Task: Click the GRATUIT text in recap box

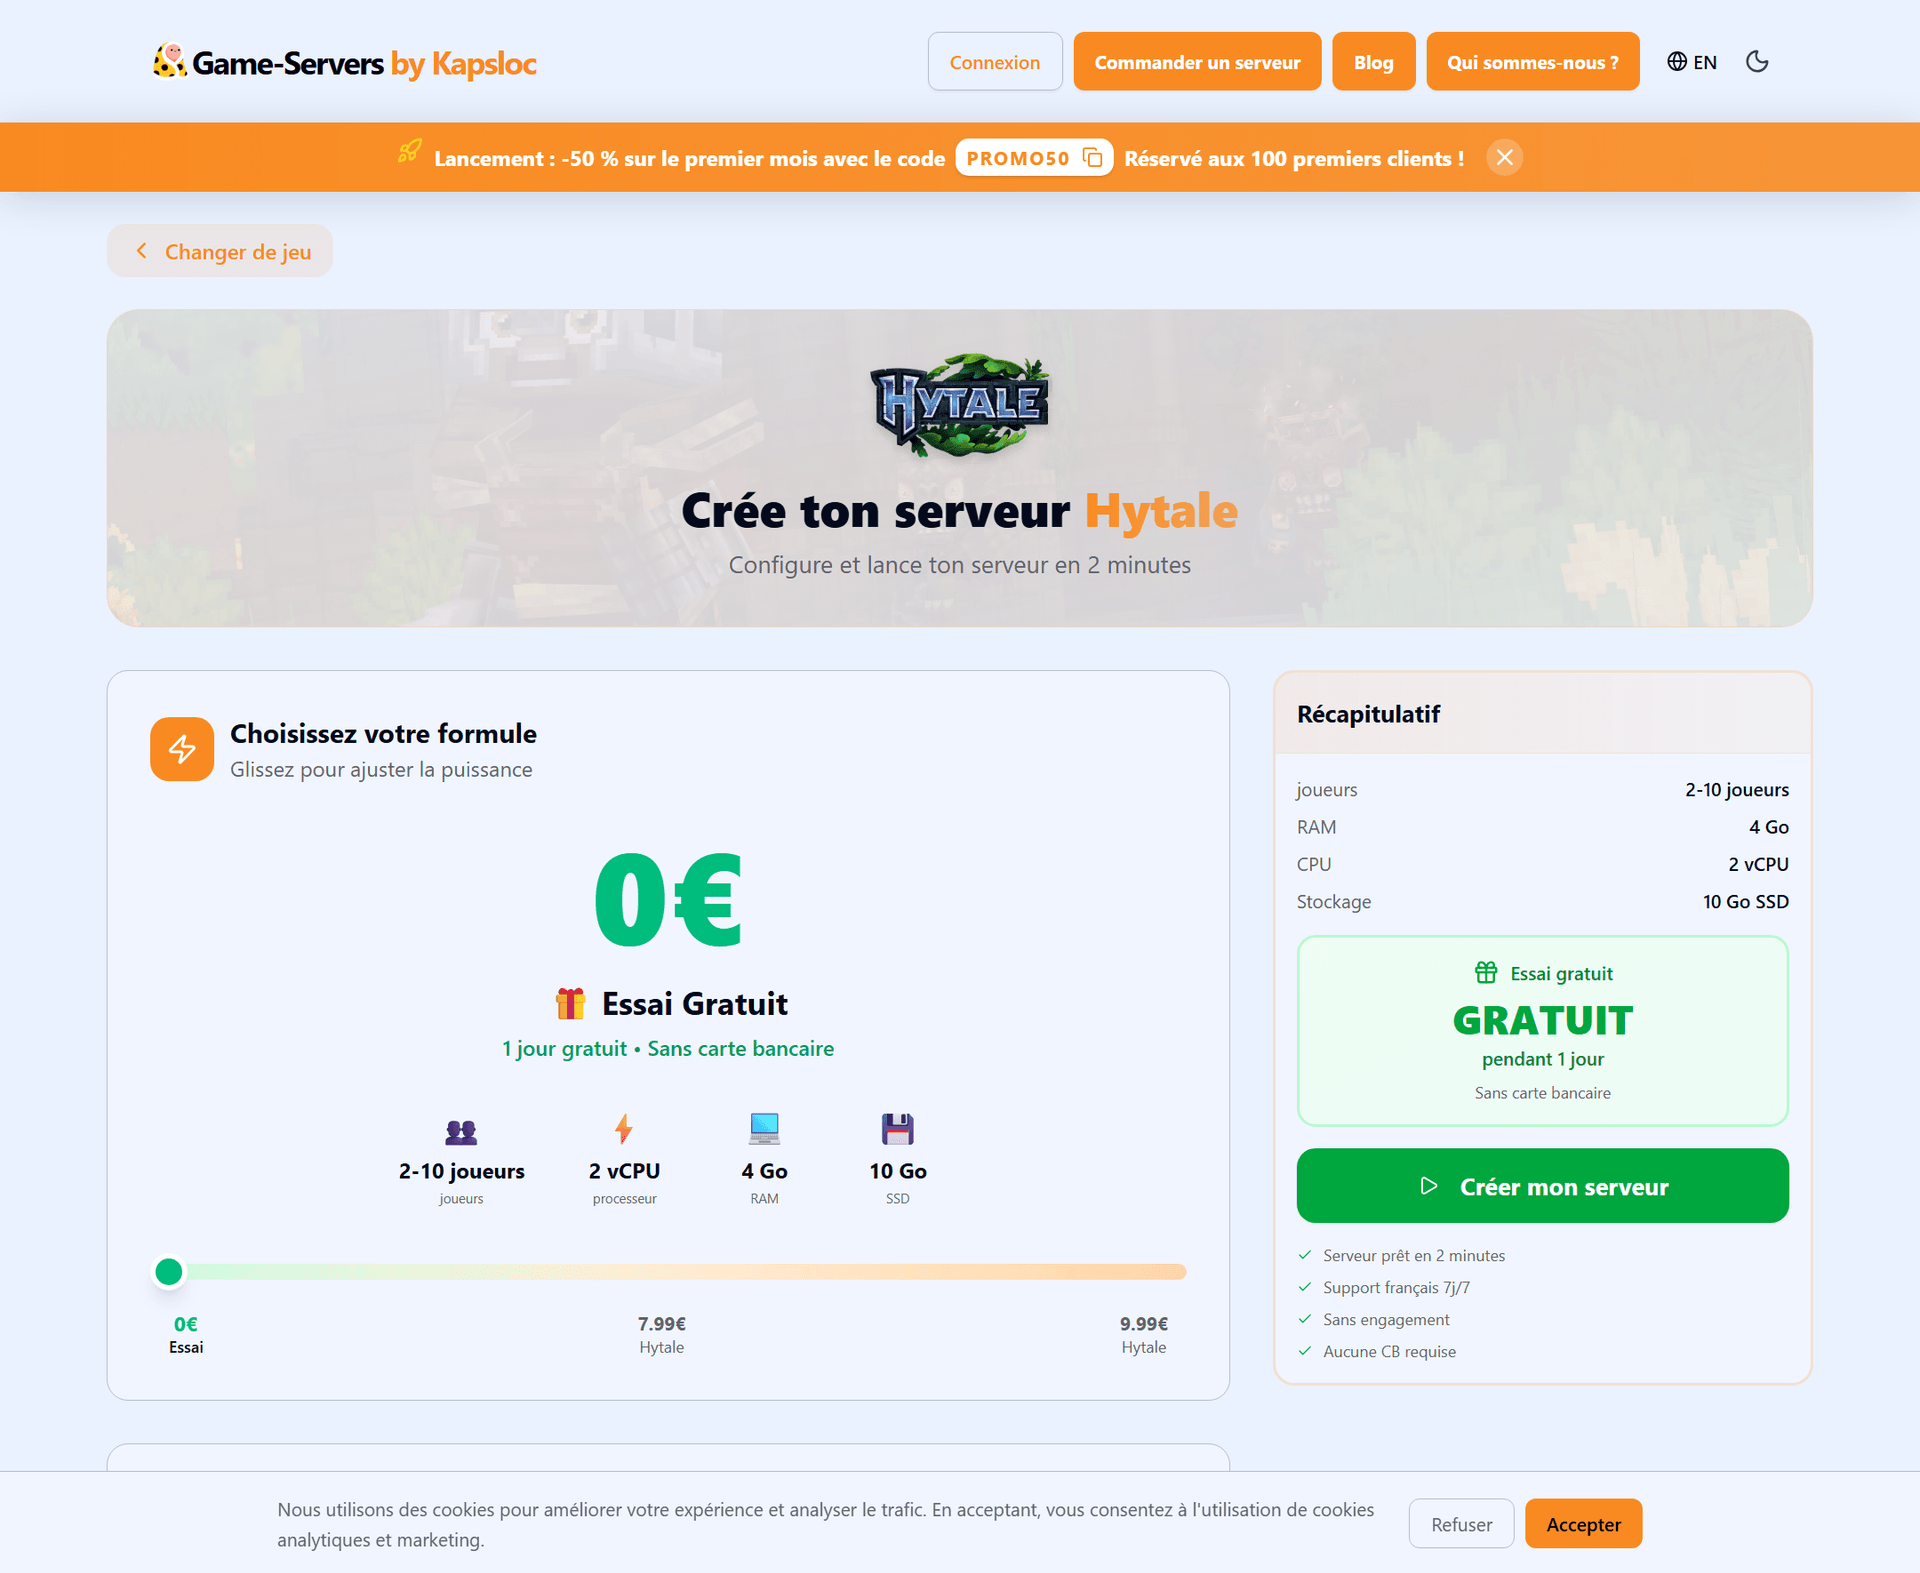Action: click(x=1542, y=1020)
